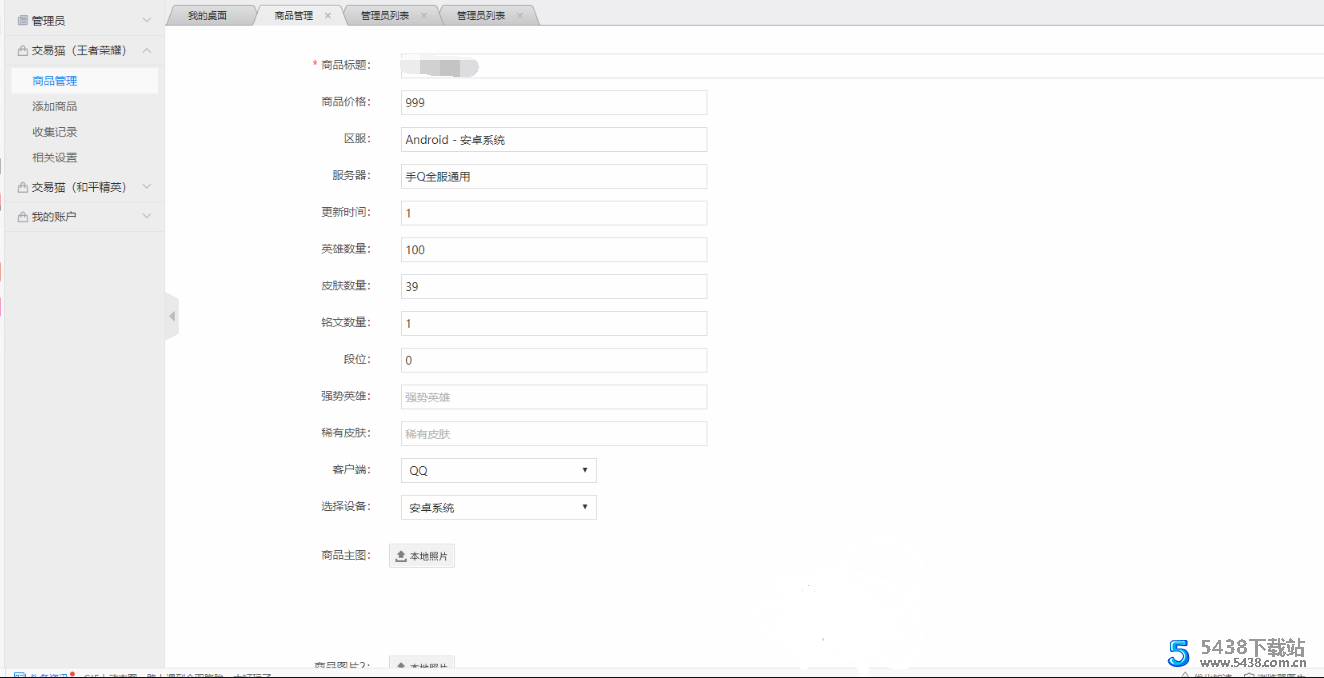This screenshot has height=678, width=1324.
Task: Expand the 管理员 section chevron
Action: [x=147, y=20]
